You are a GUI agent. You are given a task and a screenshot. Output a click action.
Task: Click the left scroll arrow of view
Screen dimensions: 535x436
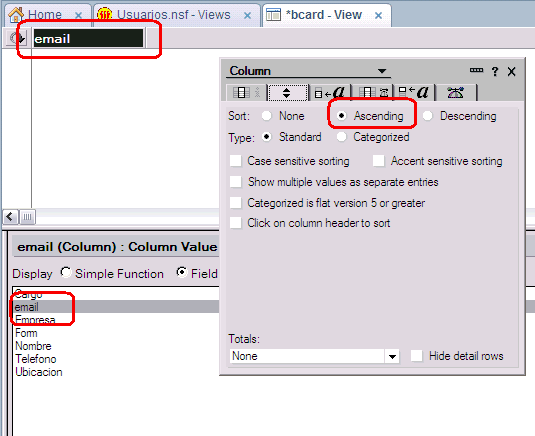[x=10, y=217]
